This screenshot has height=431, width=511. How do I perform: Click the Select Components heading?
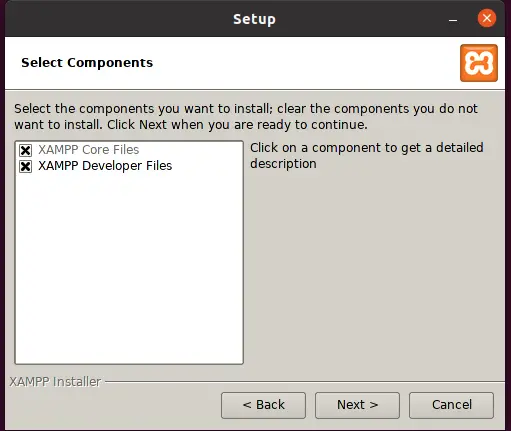tap(87, 63)
